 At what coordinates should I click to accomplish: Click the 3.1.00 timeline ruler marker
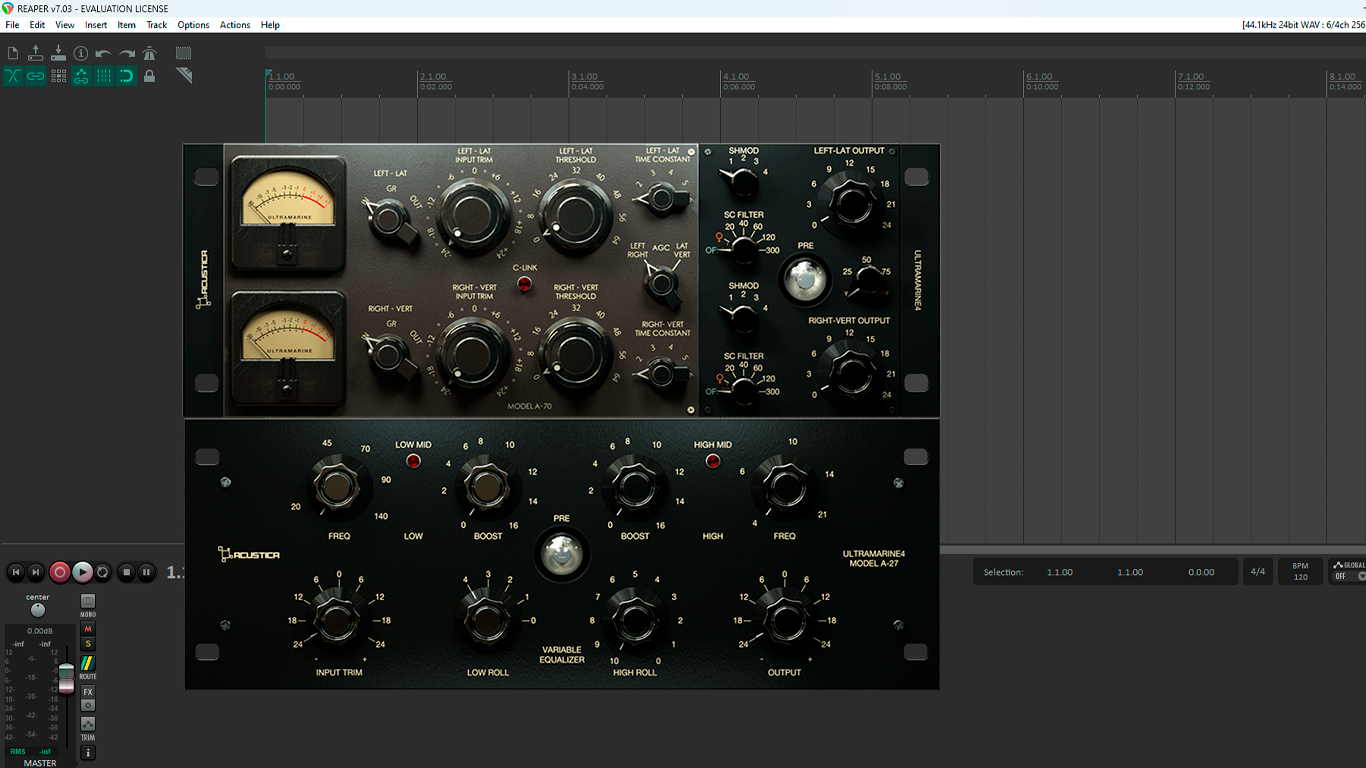(584, 77)
